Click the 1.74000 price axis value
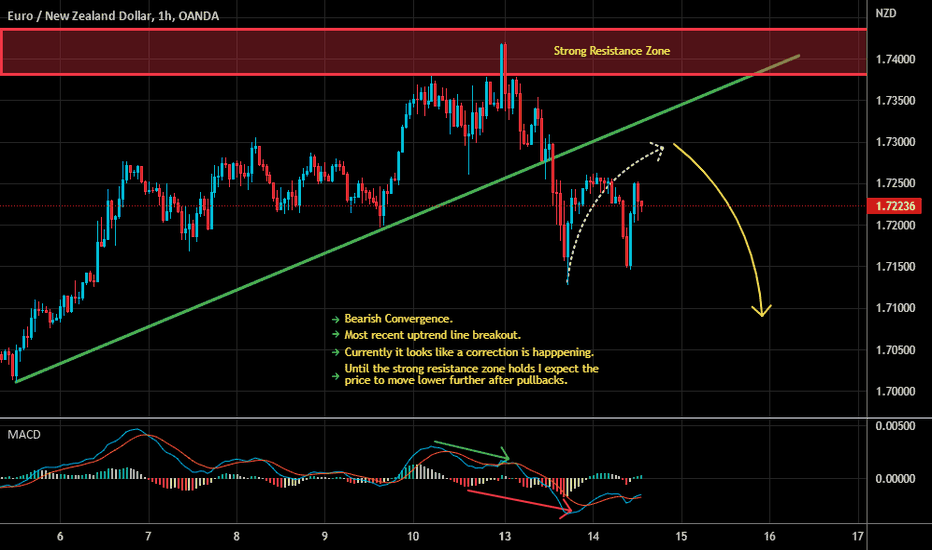This screenshot has width=932, height=550. (895, 59)
